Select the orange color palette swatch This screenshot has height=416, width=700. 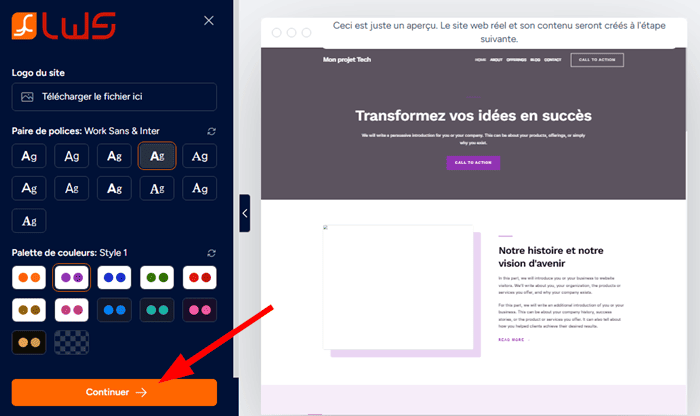(29, 278)
